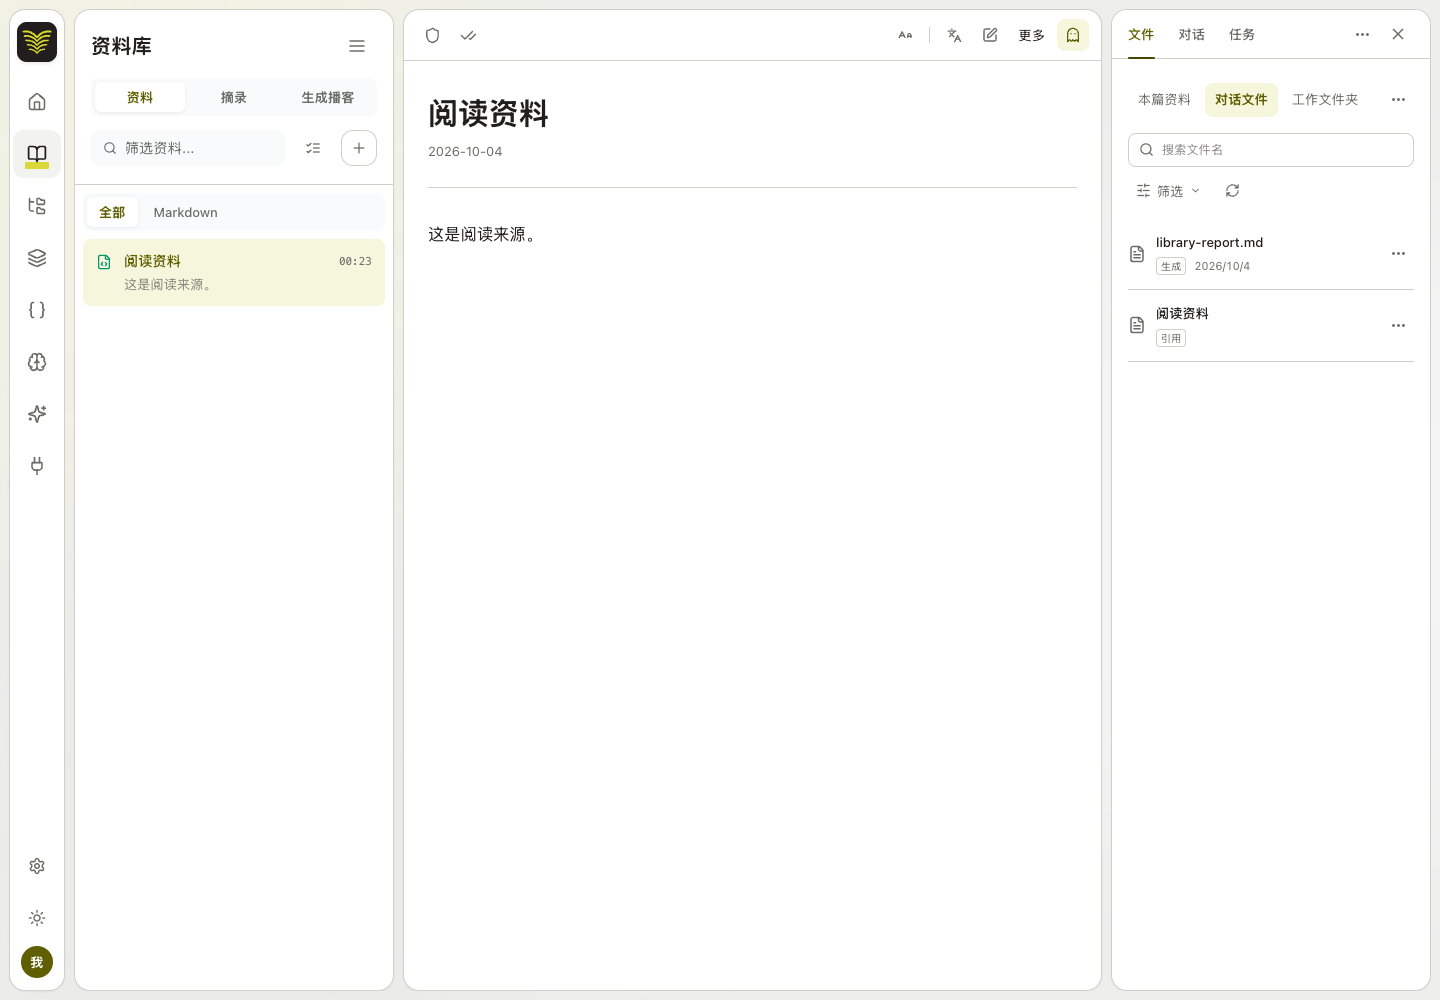
Task: Open the sparkle AI icon in sidebar
Action: tap(37, 414)
